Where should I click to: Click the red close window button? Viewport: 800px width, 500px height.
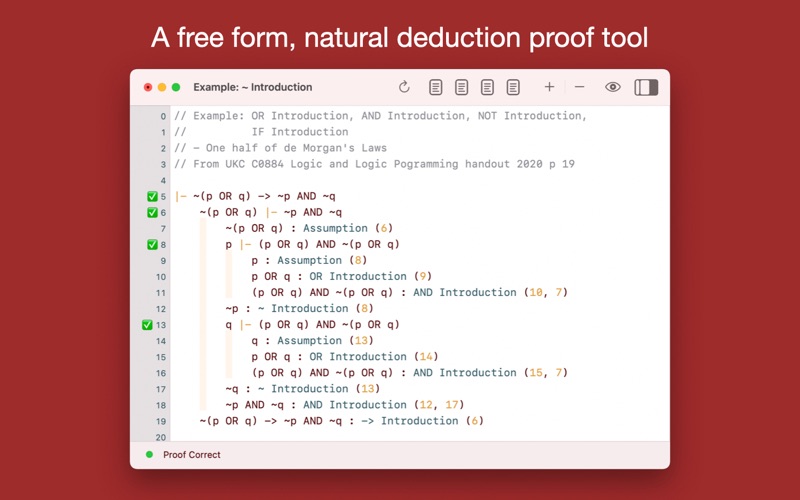click(148, 87)
